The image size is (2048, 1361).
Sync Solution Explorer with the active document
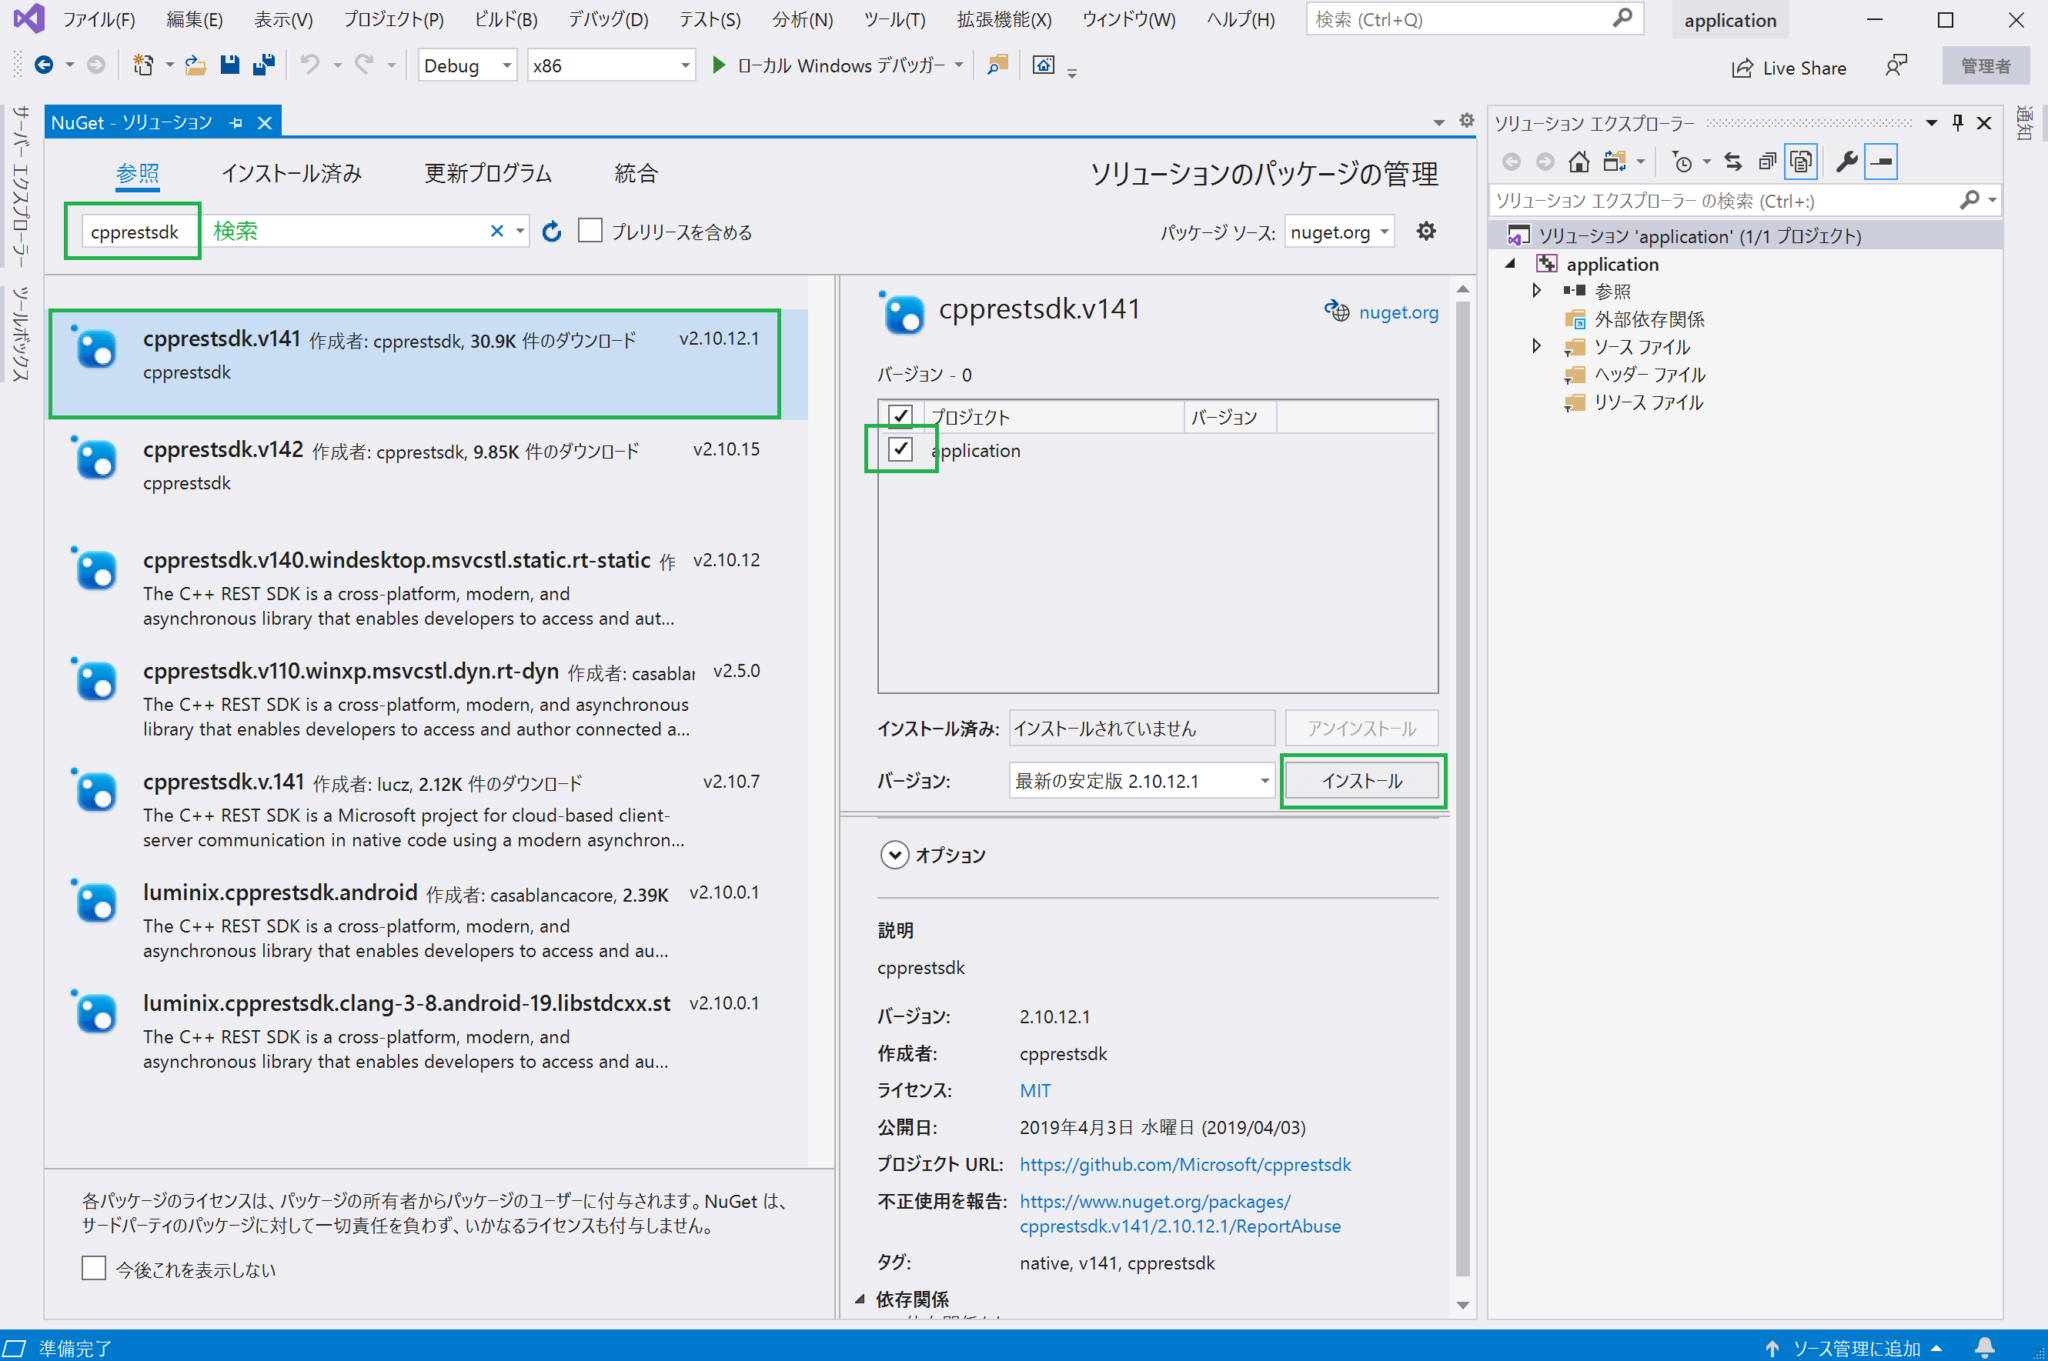[1732, 161]
